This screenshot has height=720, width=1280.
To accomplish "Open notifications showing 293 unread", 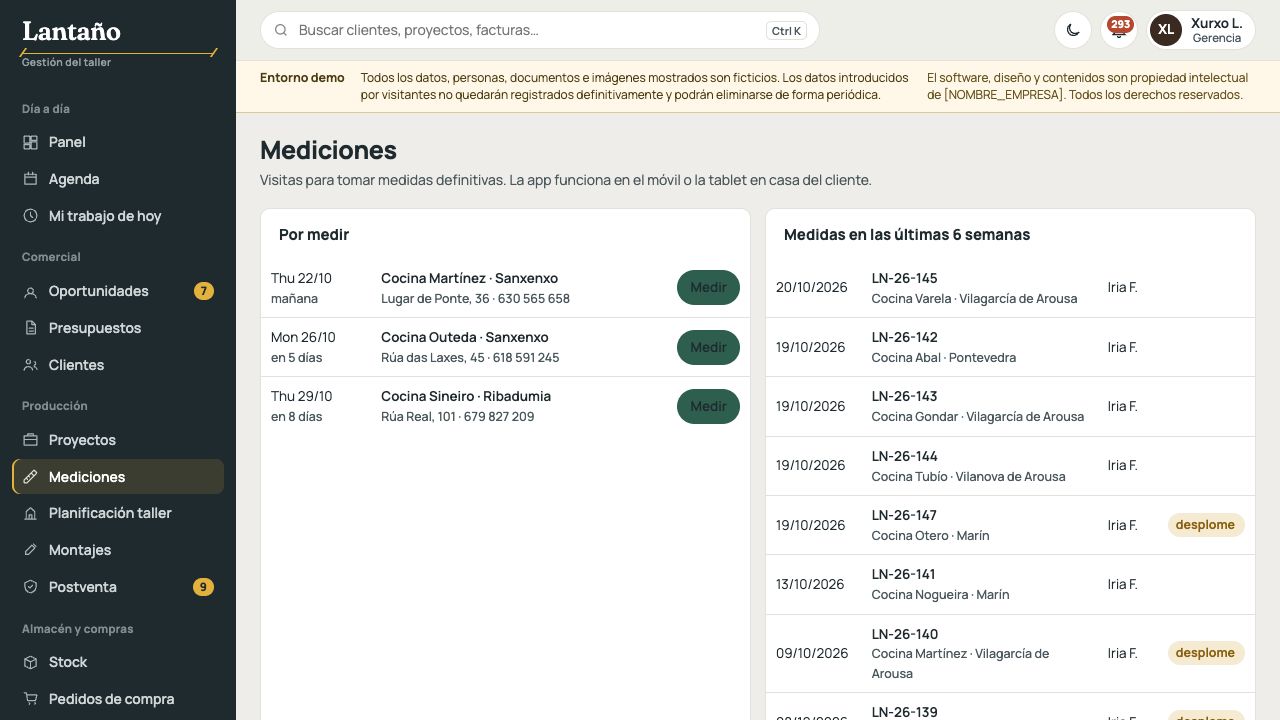I will point(1119,30).
